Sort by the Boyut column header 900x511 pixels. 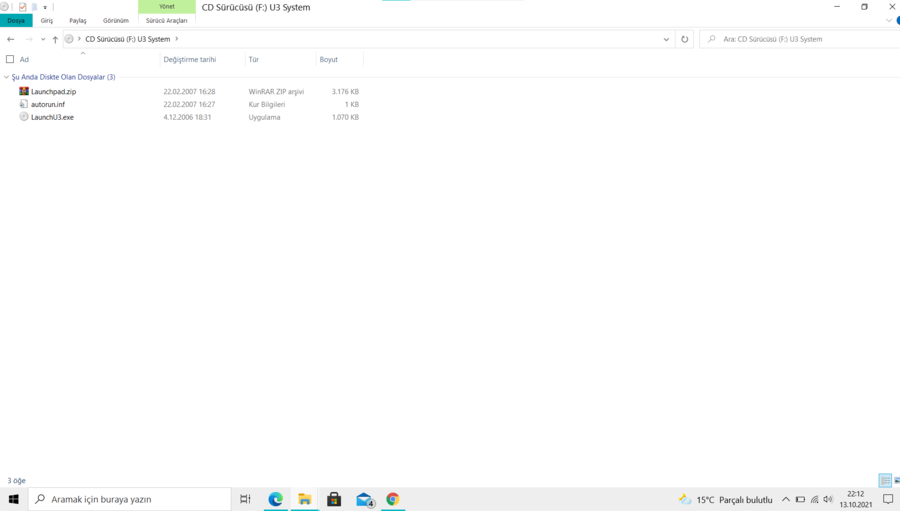(x=328, y=59)
